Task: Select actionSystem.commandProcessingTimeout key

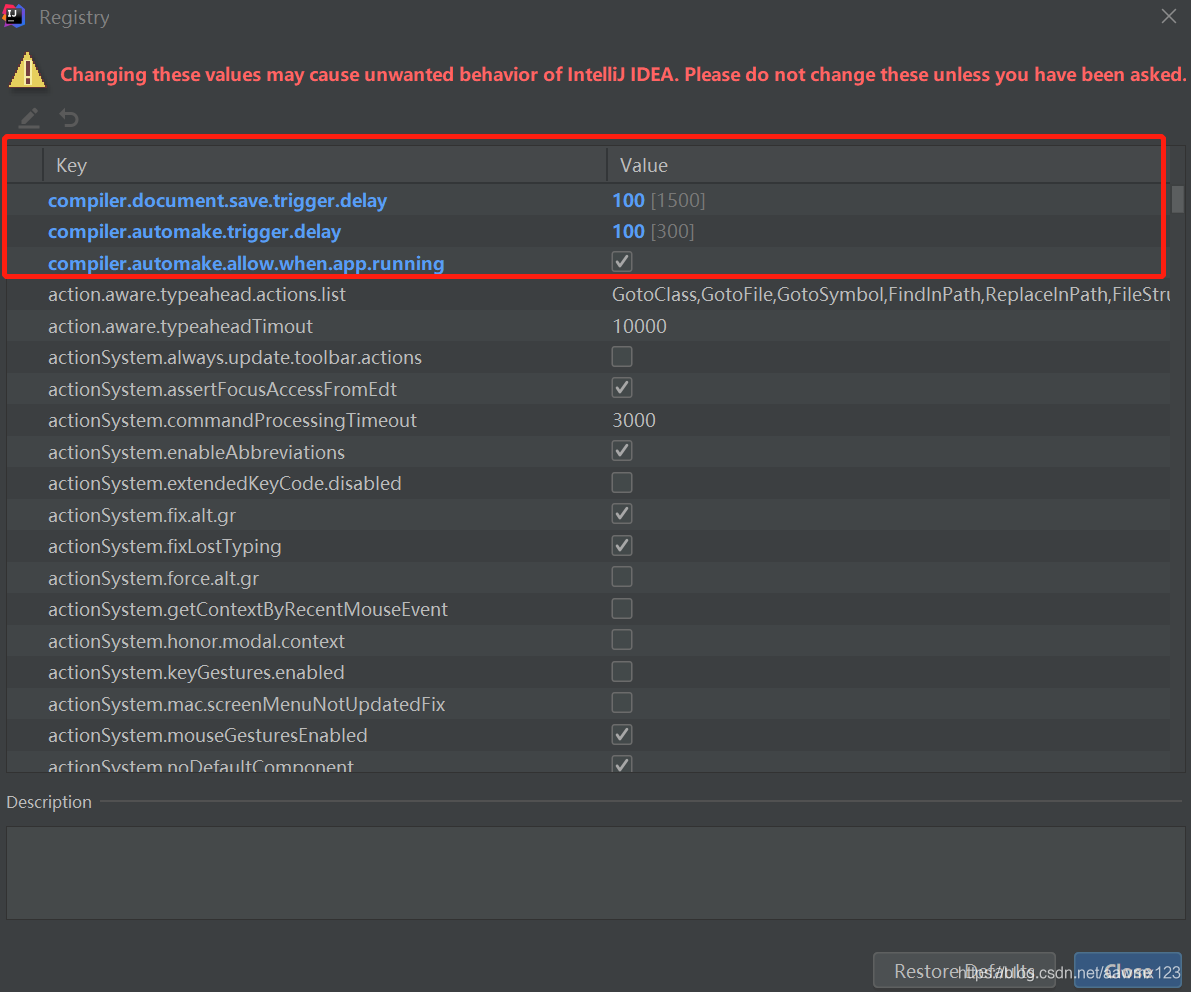Action: (232, 421)
